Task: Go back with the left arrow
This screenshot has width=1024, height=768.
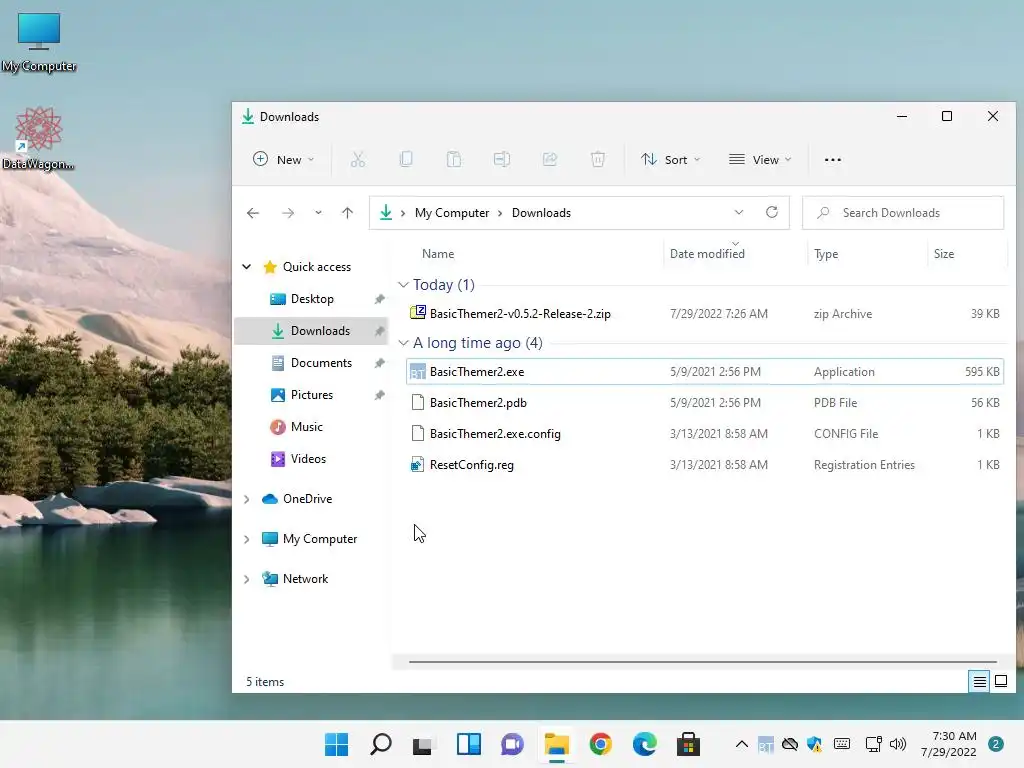Action: click(x=253, y=213)
